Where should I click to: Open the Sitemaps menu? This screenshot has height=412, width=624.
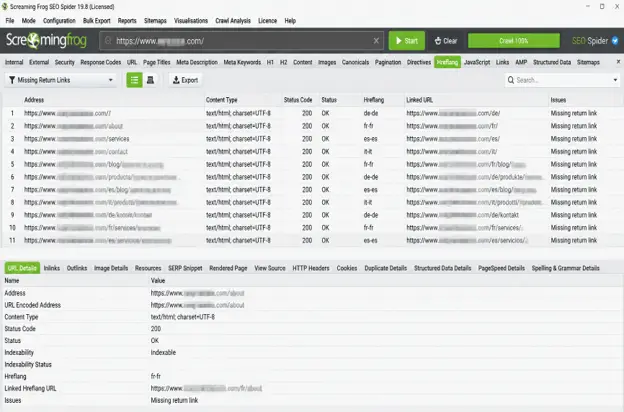[x=155, y=21]
